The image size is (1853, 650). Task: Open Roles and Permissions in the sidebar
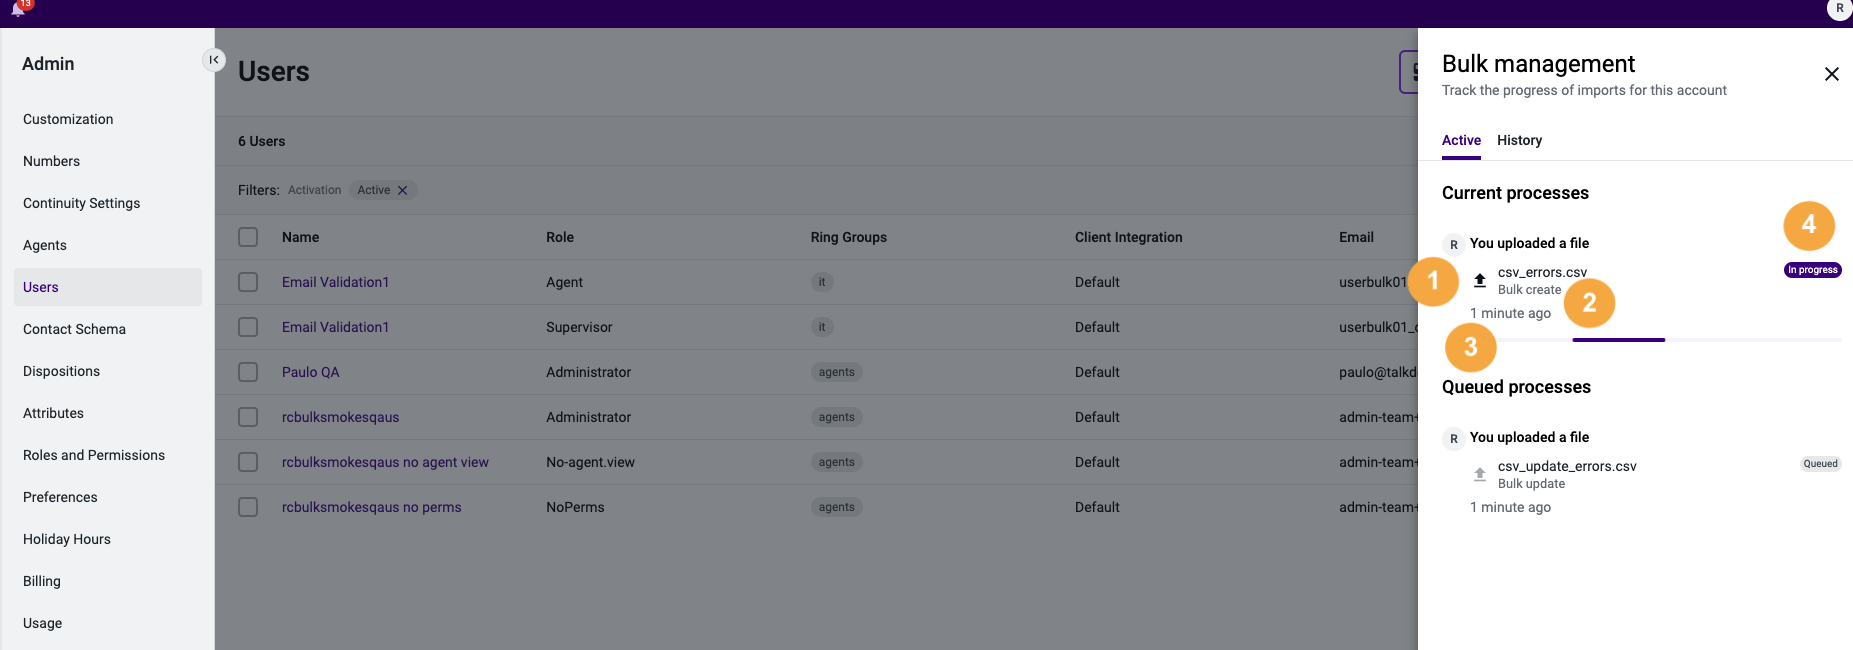94,455
